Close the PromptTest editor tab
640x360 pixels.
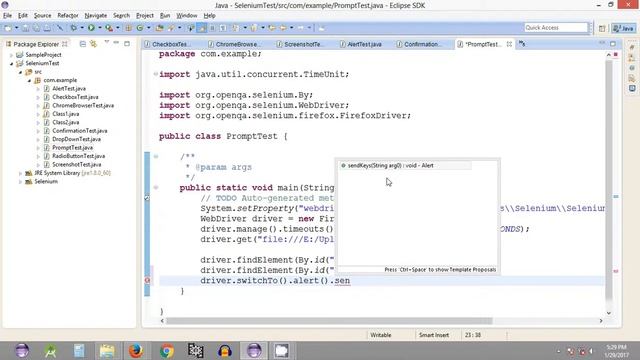[509, 44]
